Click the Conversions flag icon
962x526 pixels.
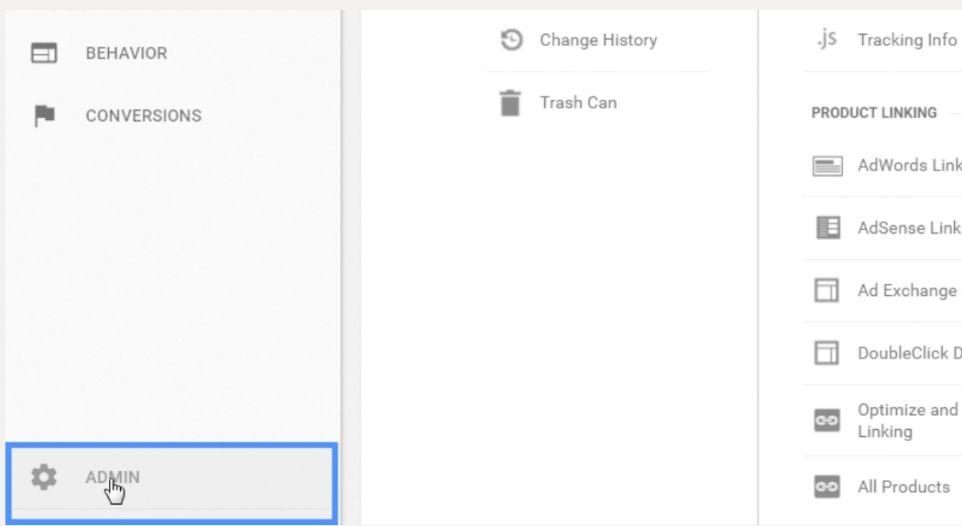(44, 116)
